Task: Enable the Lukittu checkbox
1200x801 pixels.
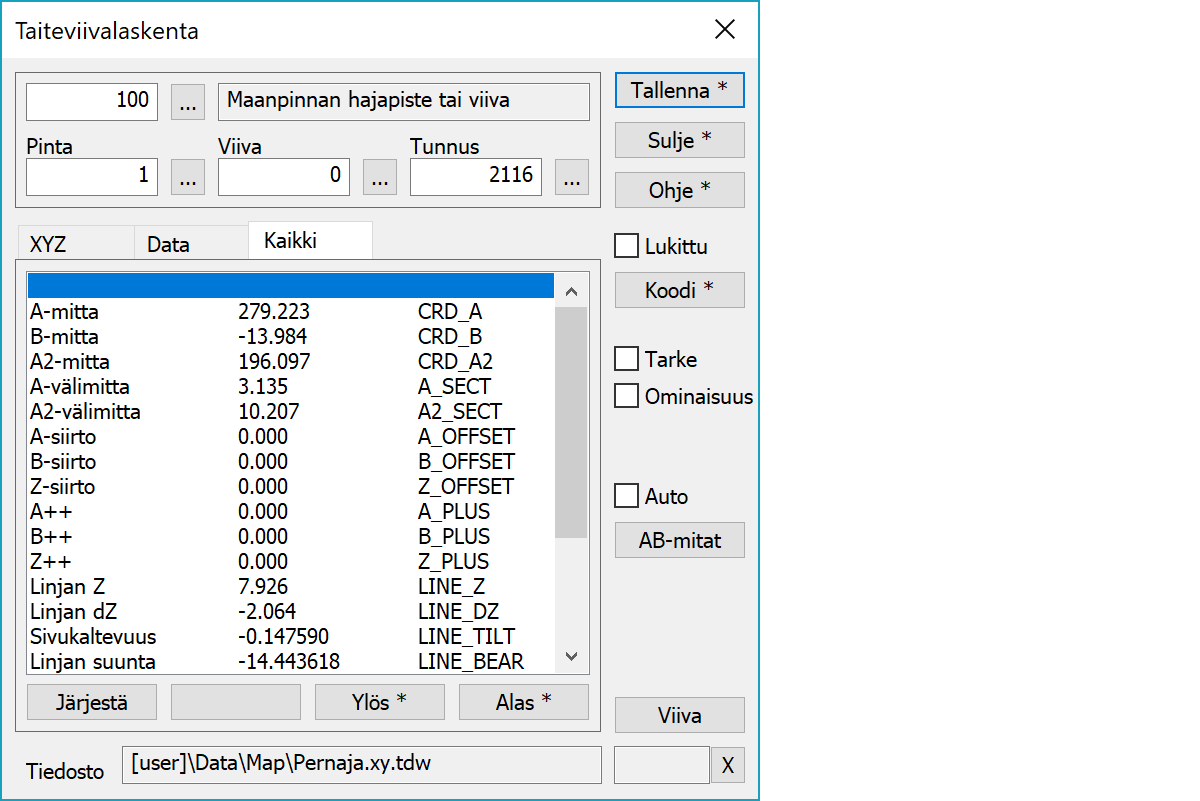Action: pyautogui.click(x=627, y=246)
